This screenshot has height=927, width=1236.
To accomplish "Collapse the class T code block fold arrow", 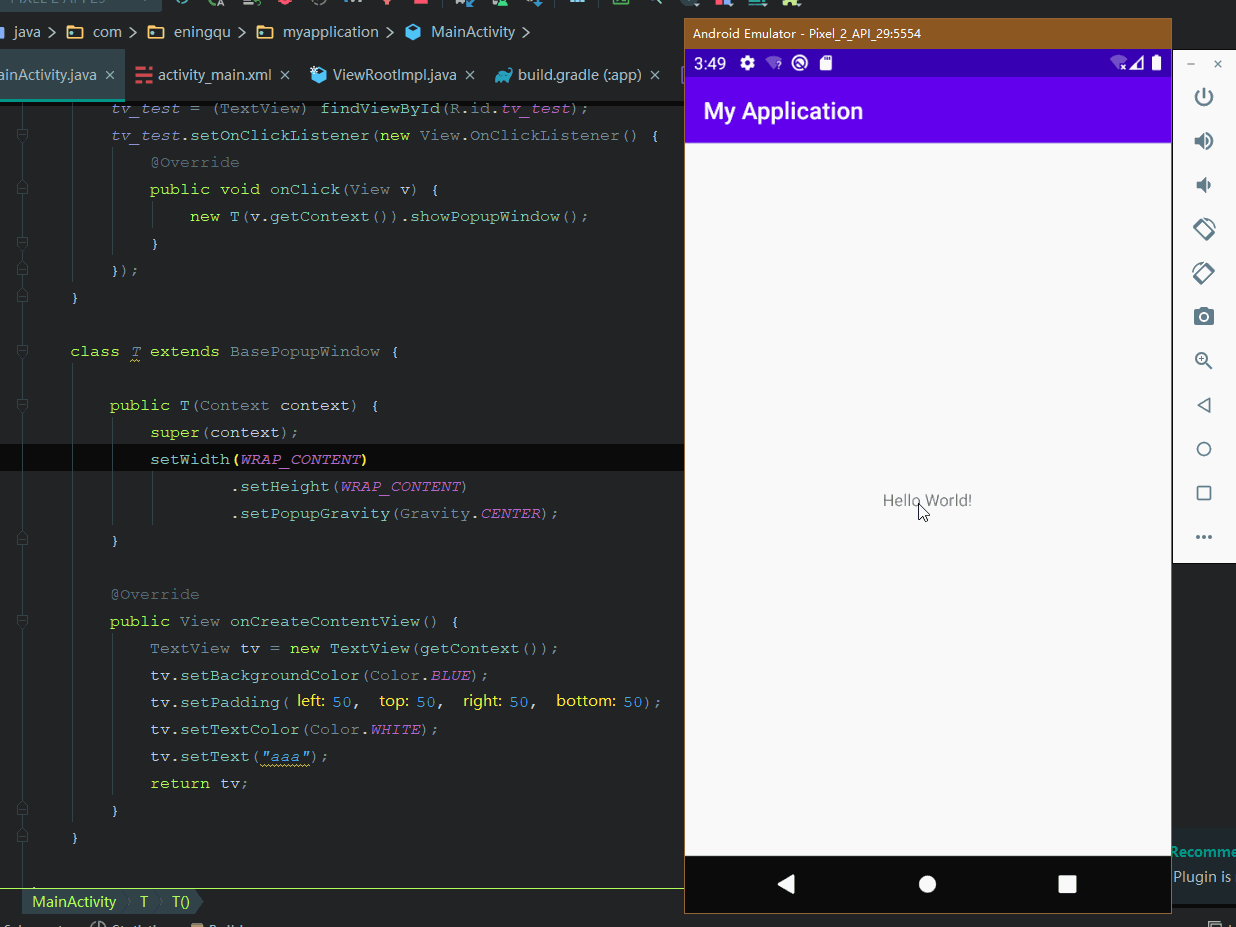I will 20,351.
